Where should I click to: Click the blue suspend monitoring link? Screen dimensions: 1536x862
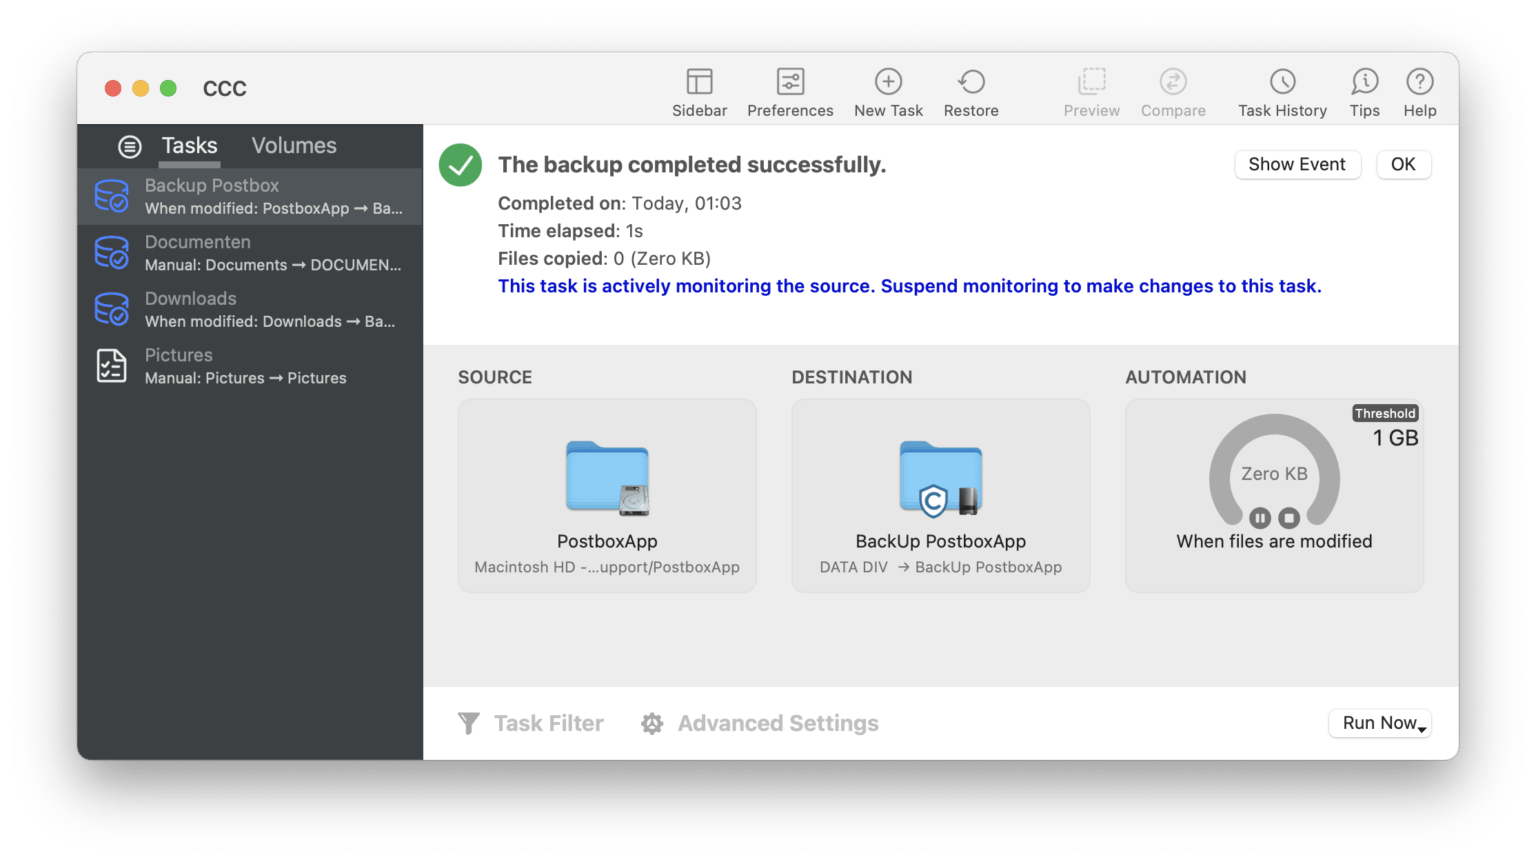click(910, 286)
